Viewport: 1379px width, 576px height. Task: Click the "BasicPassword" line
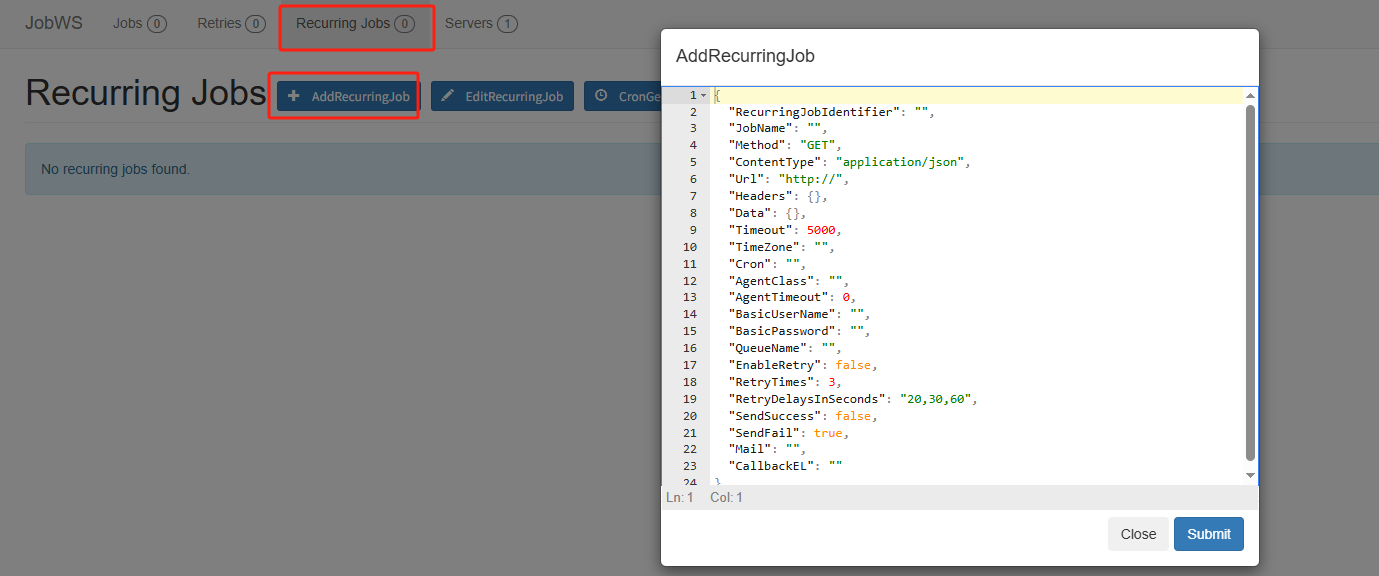(800, 331)
